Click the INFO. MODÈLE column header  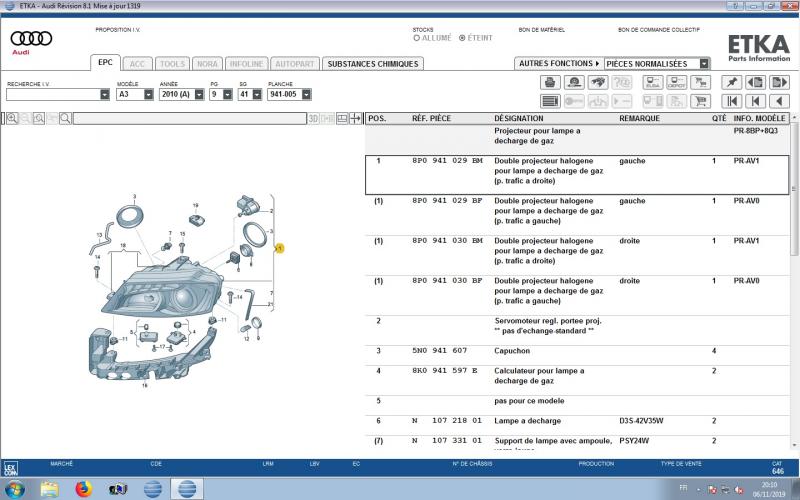[x=759, y=118]
